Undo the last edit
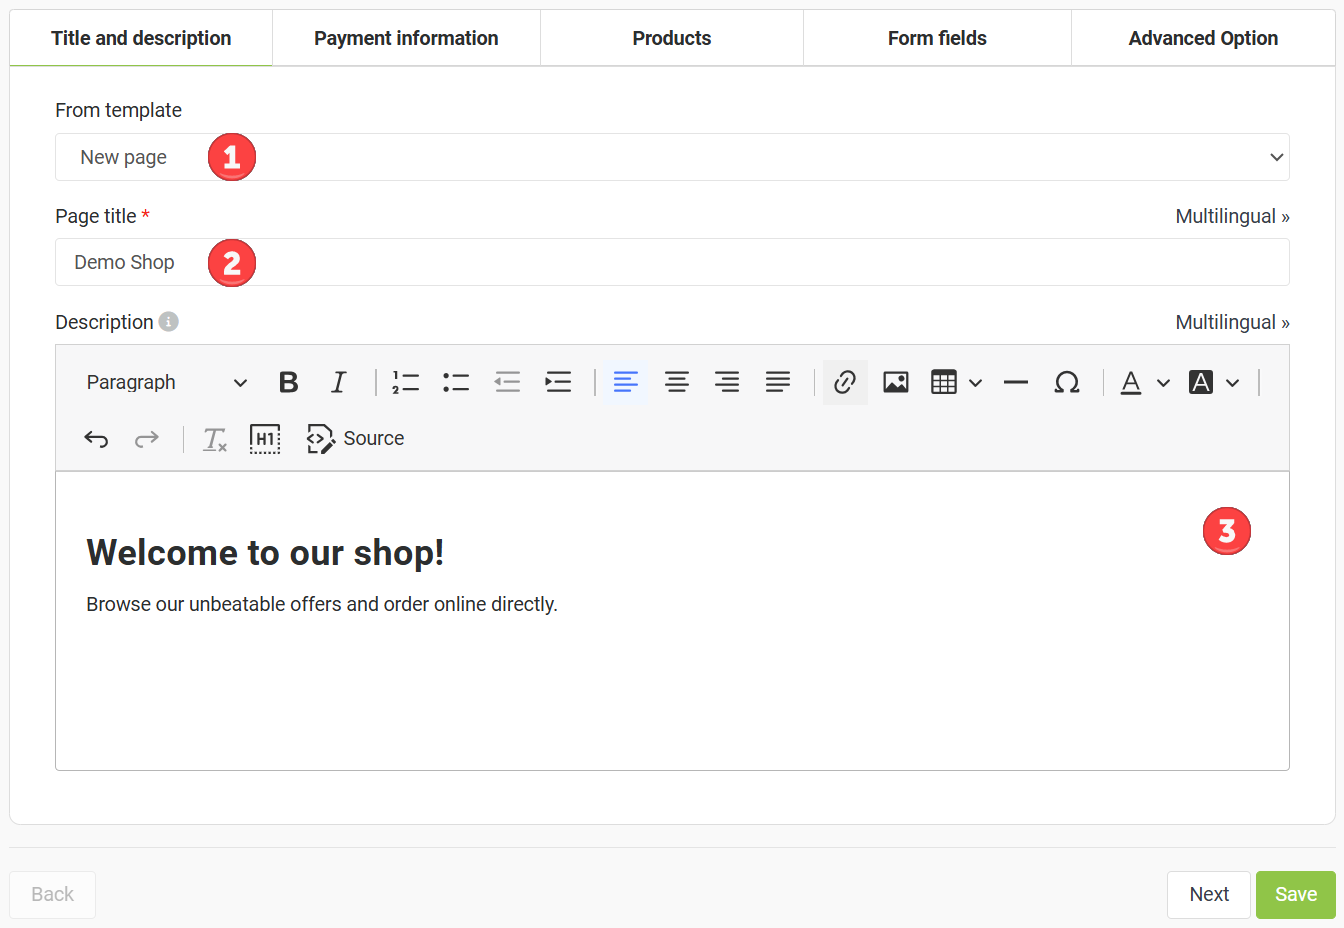The image size is (1344, 928). (x=96, y=439)
